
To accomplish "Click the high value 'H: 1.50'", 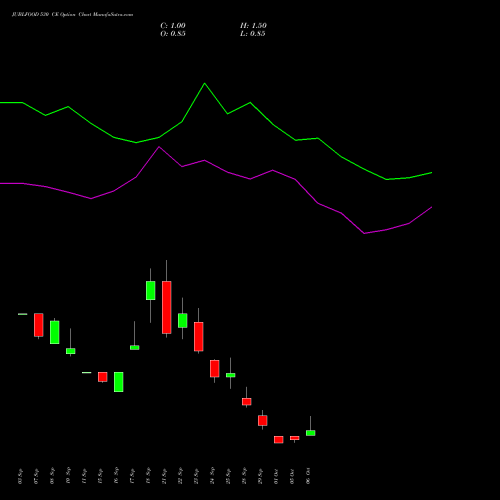I will [x=253, y=26].
